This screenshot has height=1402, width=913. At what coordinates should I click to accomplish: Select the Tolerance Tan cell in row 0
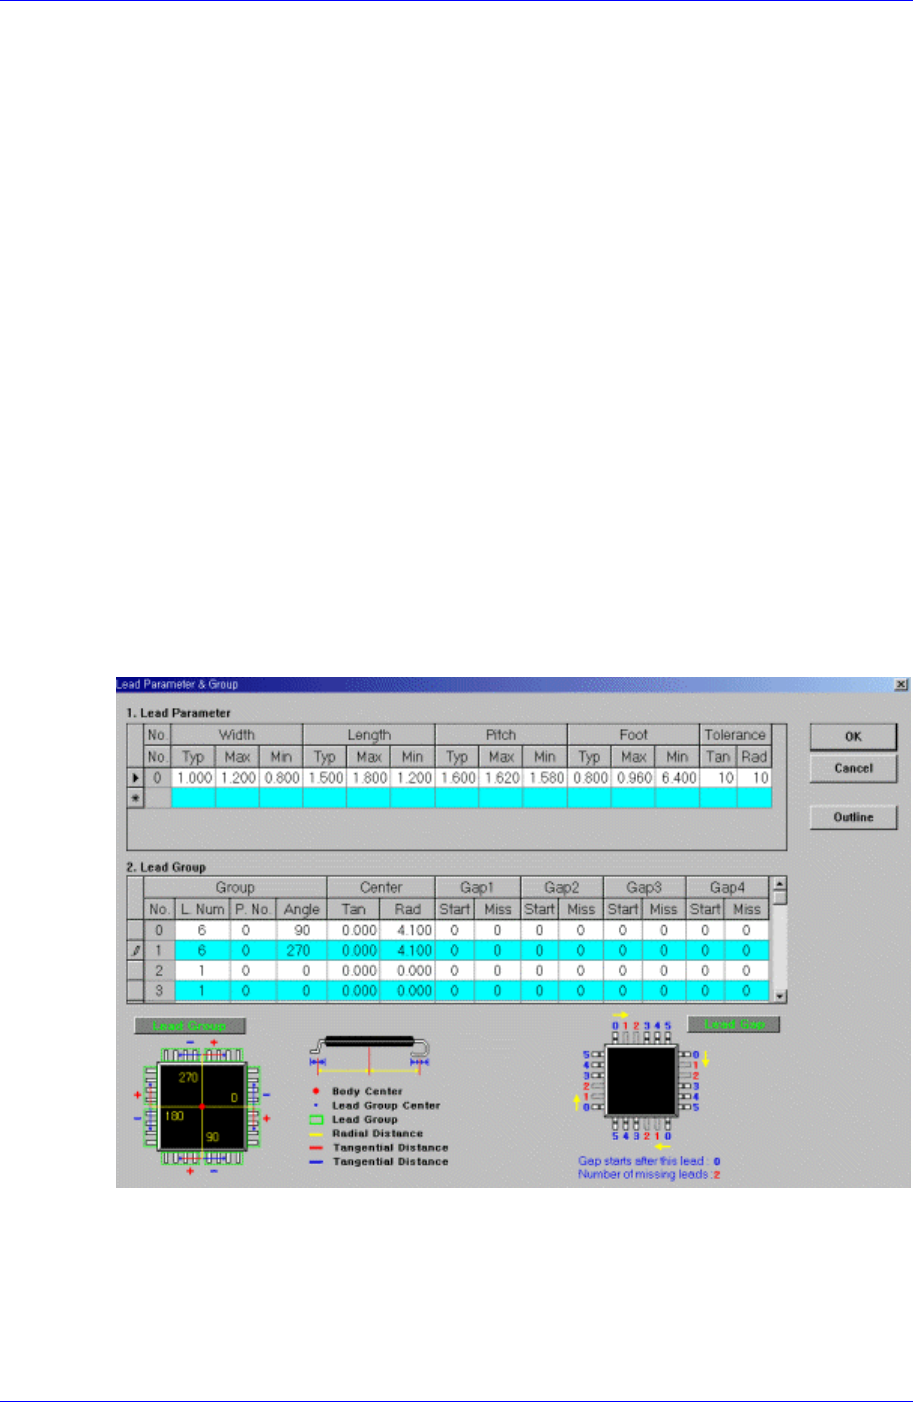718,777
